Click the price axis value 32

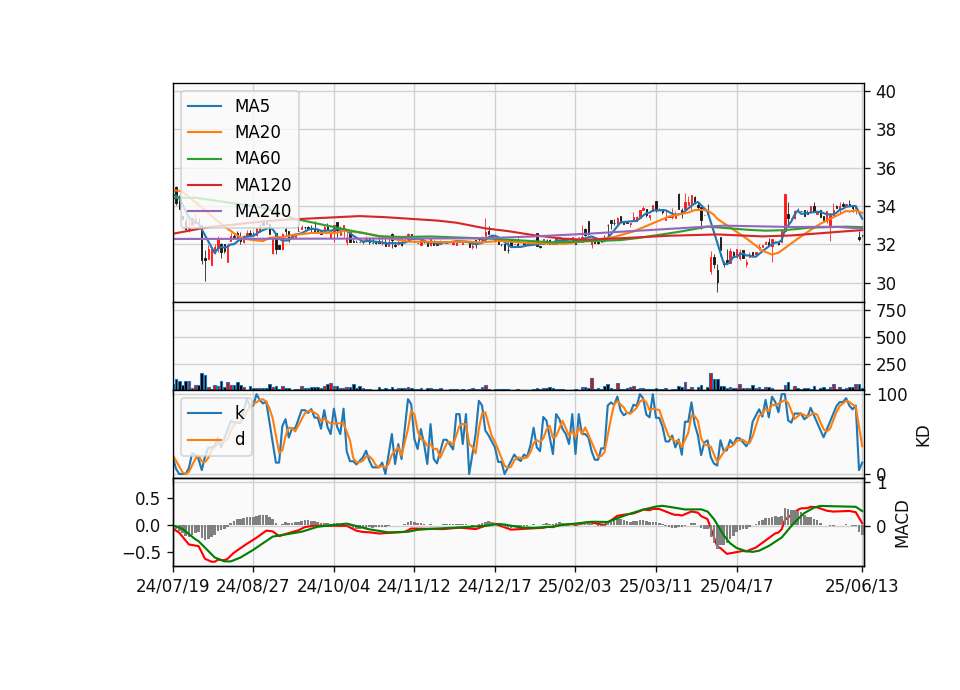[885, 245]
